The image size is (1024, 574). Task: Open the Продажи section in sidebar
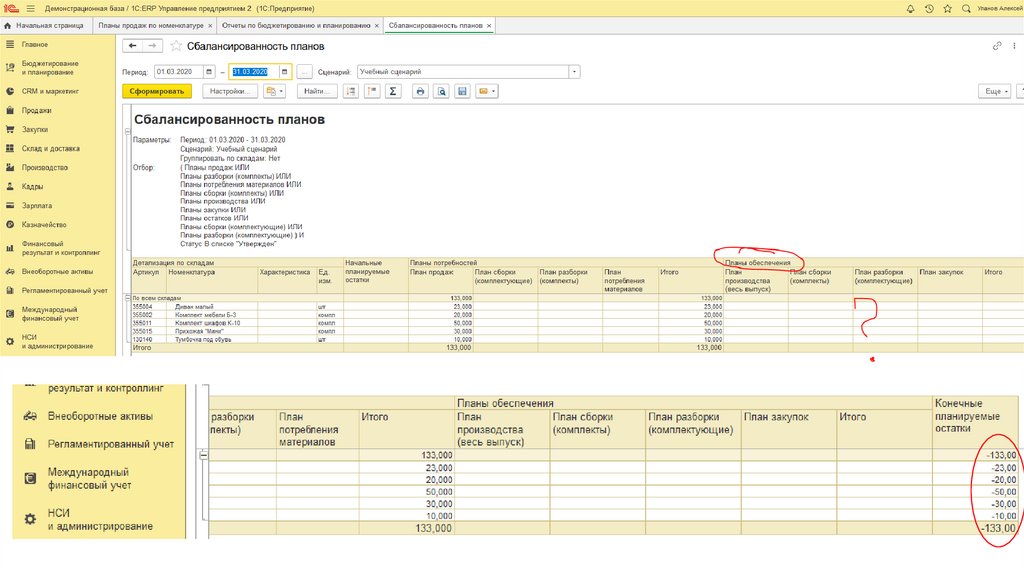37,110
